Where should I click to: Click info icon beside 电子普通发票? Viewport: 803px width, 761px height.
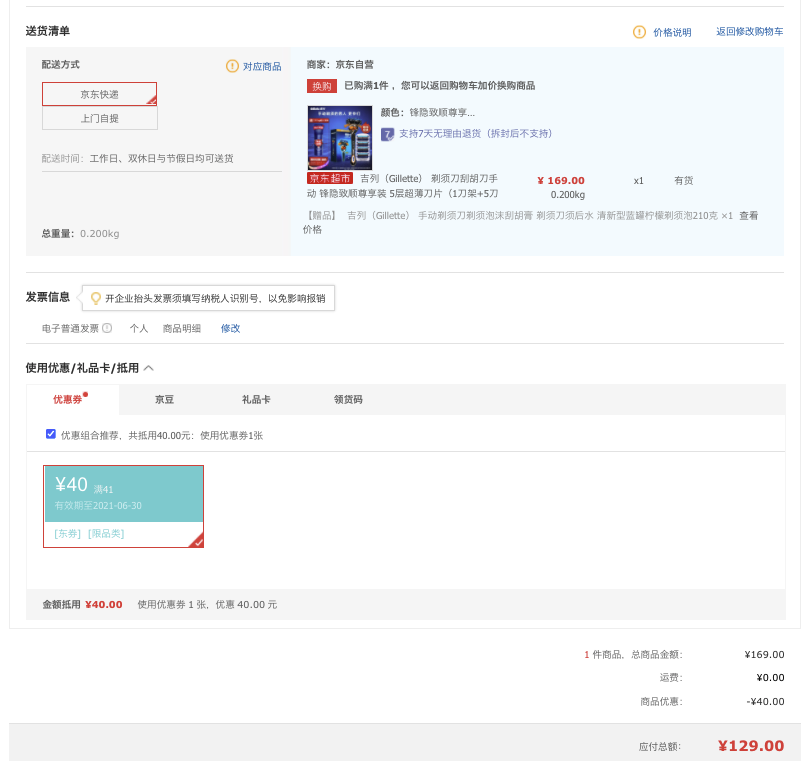click(107, 328)
